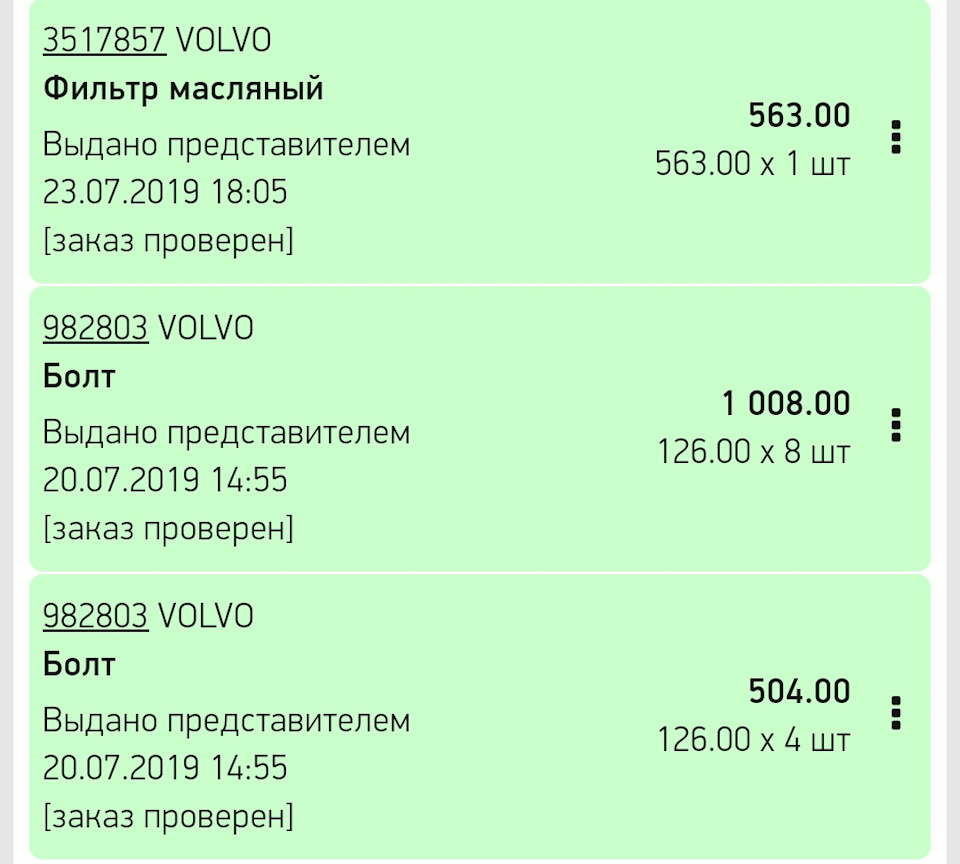Tap the 1 008.00 total price

point(786,404)
